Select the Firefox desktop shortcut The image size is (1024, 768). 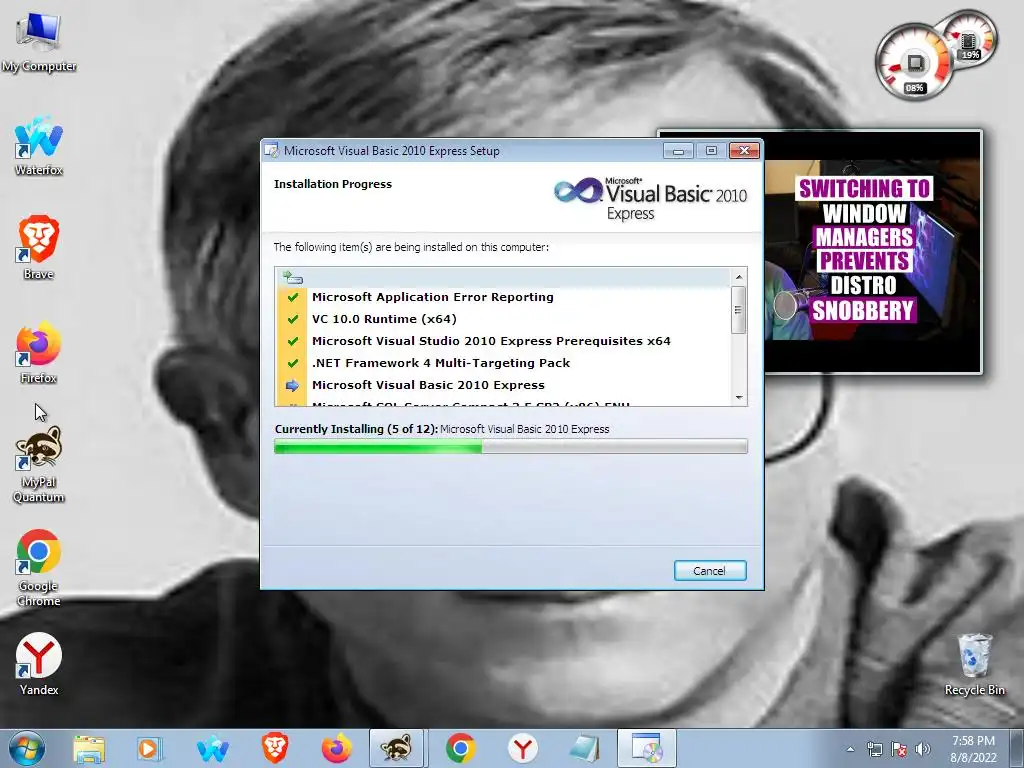click(x=39, y=352)
